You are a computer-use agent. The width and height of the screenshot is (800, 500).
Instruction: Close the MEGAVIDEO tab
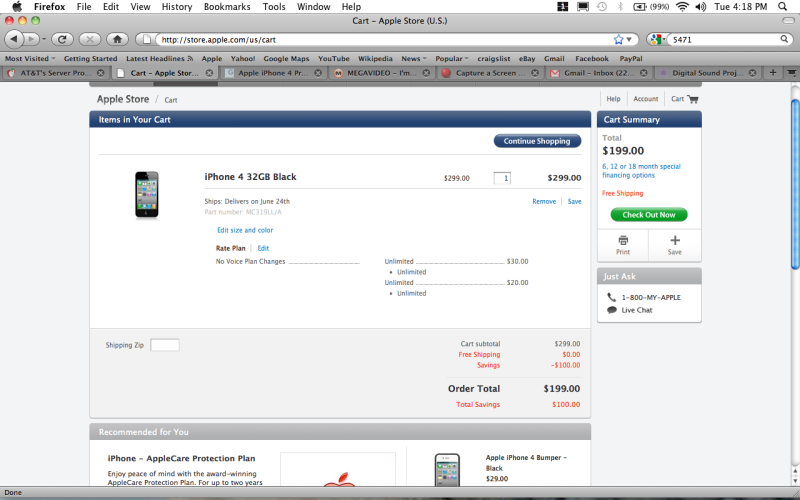coord(426,73)
